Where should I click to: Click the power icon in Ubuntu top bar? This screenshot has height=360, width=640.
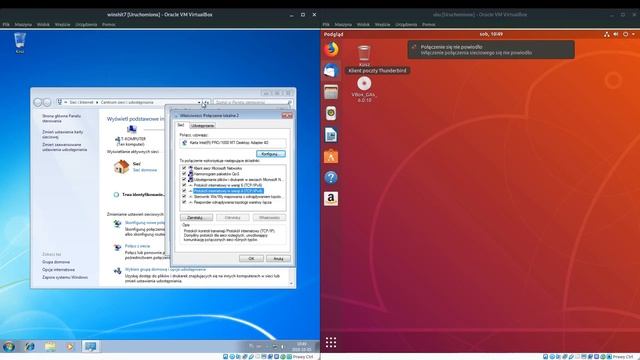(x=625, y=34)
